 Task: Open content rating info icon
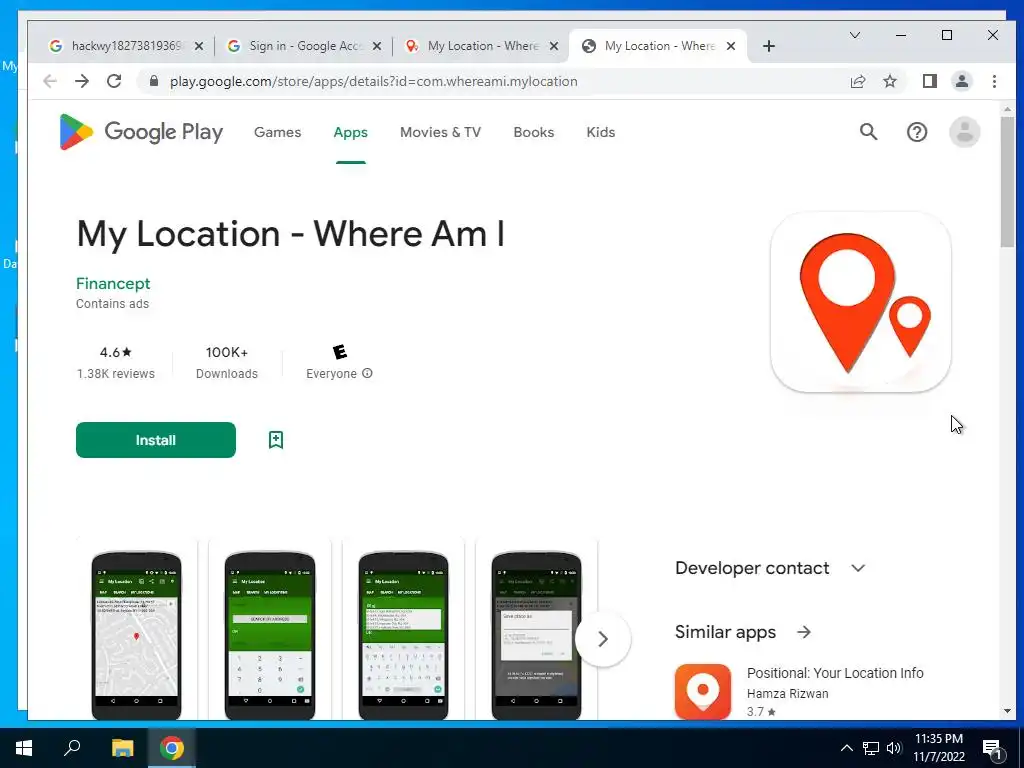[367, 373]
